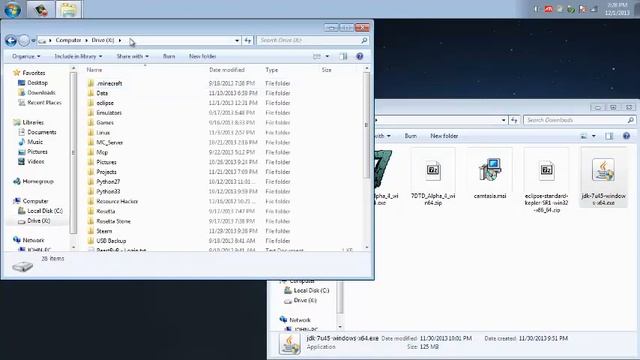Open recent pages arrow next to Forward button
Image resolution: width=640 pixels, height=360 pixels.
pos(33,40)
